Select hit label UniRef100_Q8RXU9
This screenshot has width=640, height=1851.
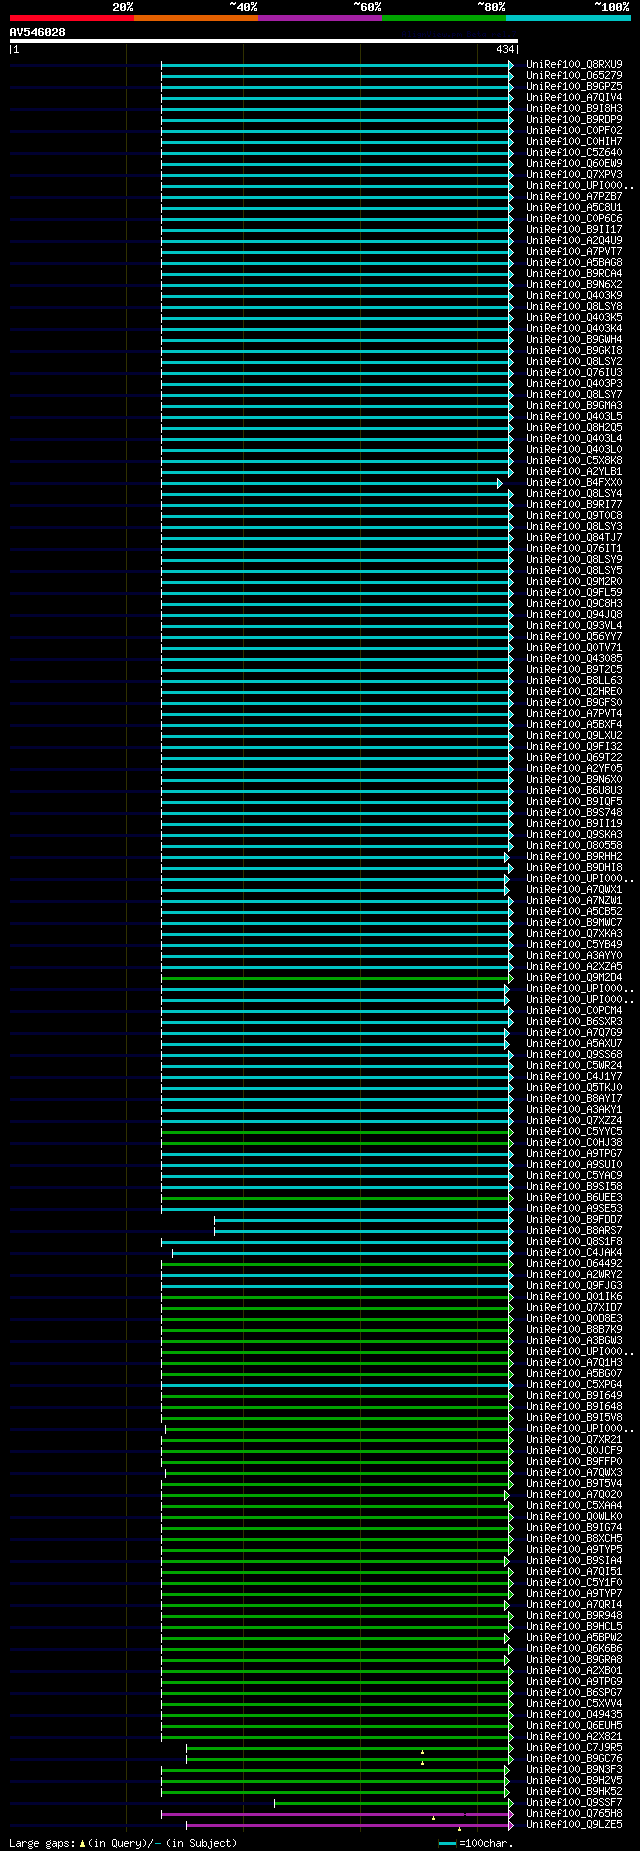tap(574, 64)
